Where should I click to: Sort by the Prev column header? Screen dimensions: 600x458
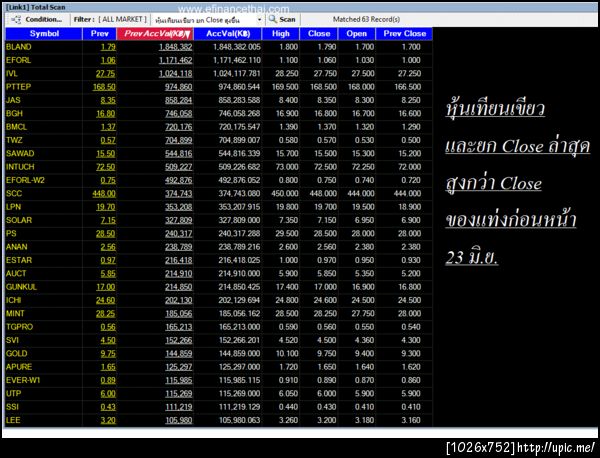click(99, 34)
